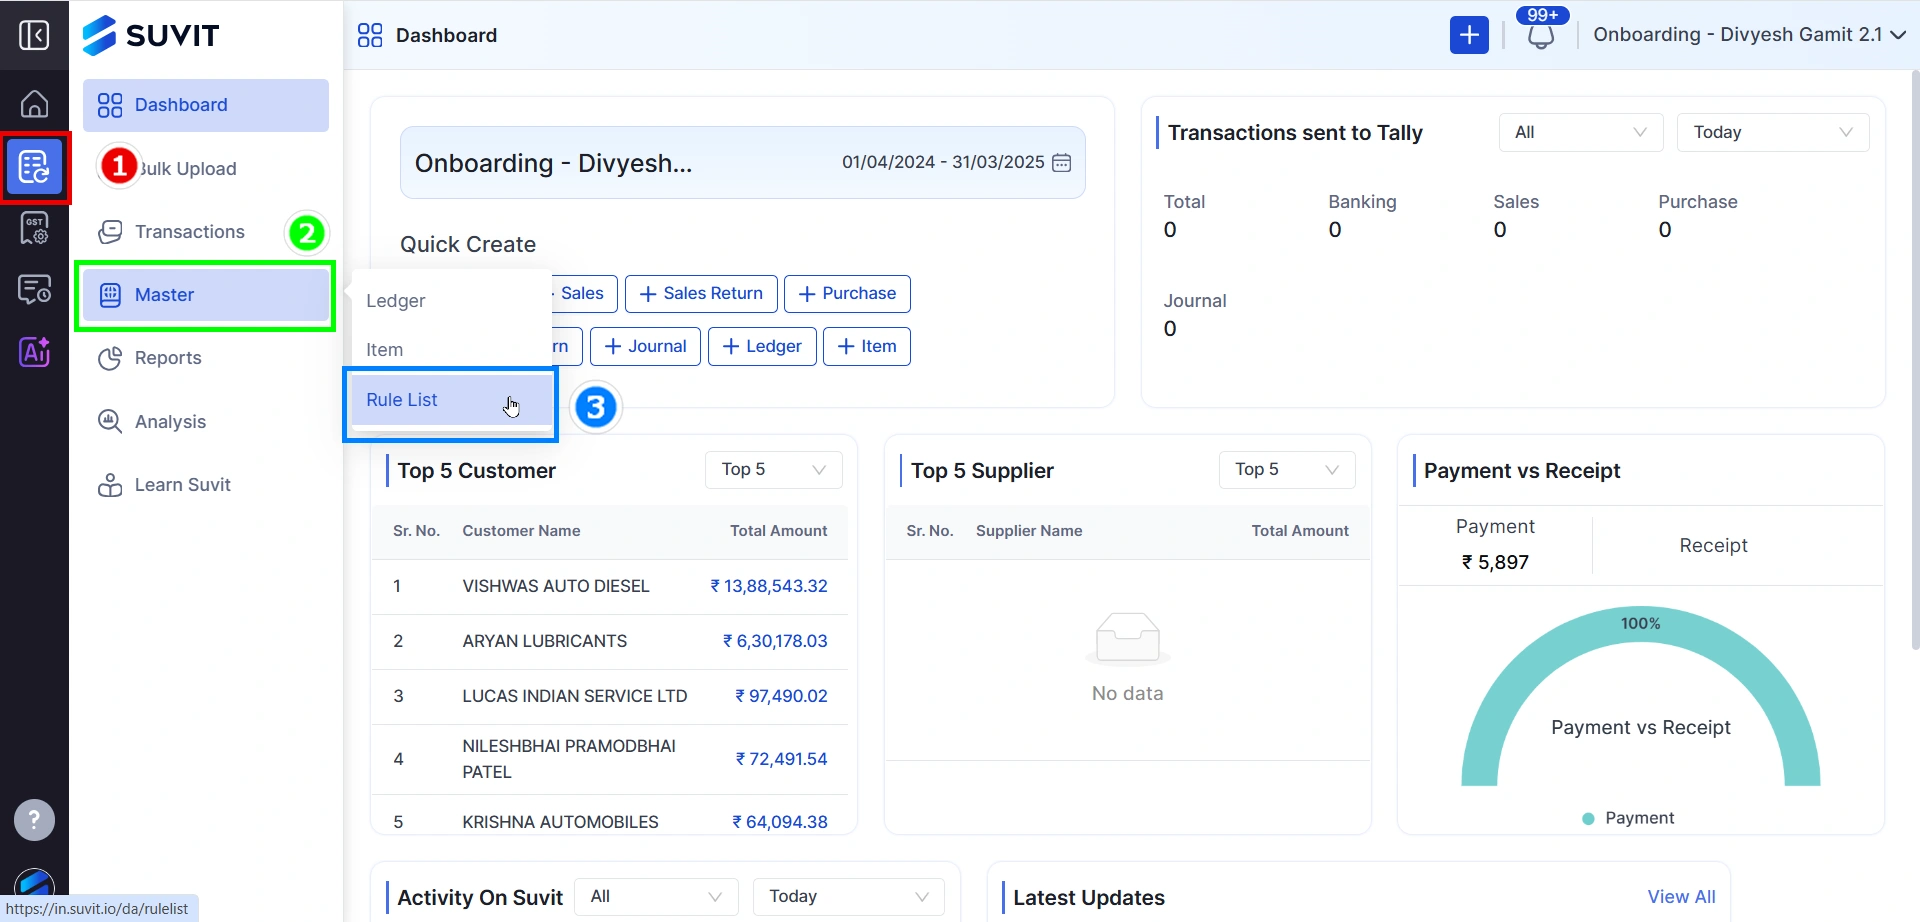
Task: Open Reports in the side menu
Action: pyautogui.click(x=206, y=358)
